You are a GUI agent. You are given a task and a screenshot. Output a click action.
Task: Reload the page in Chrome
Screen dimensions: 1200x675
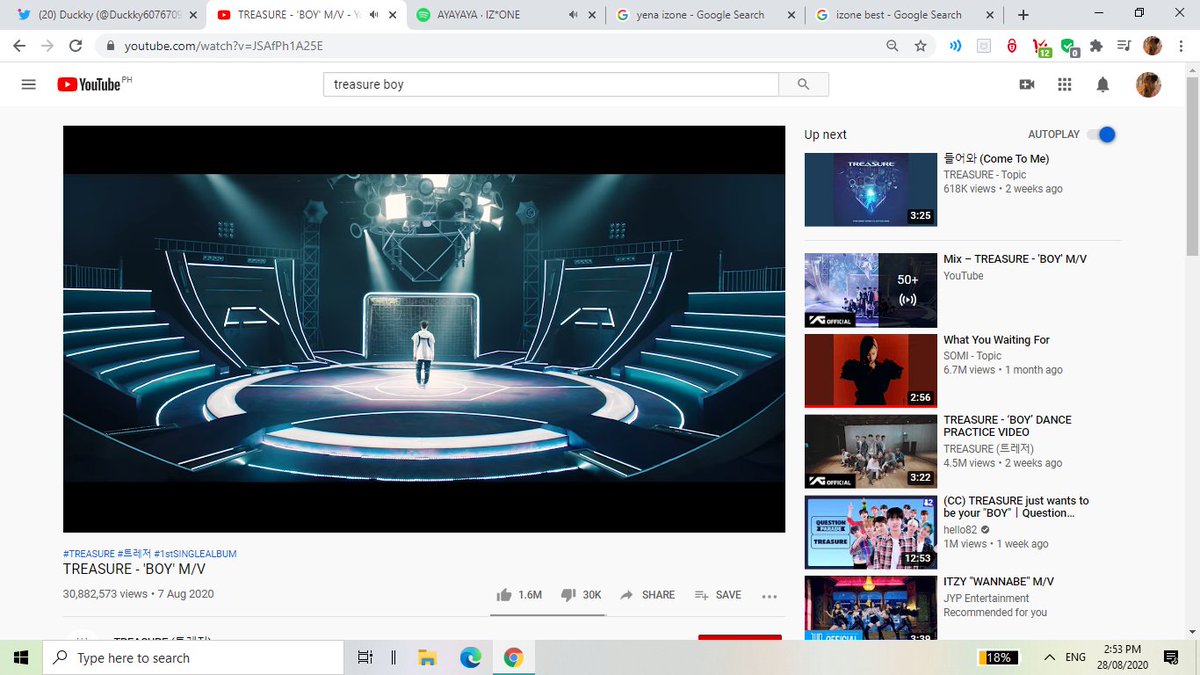[75, 46]
